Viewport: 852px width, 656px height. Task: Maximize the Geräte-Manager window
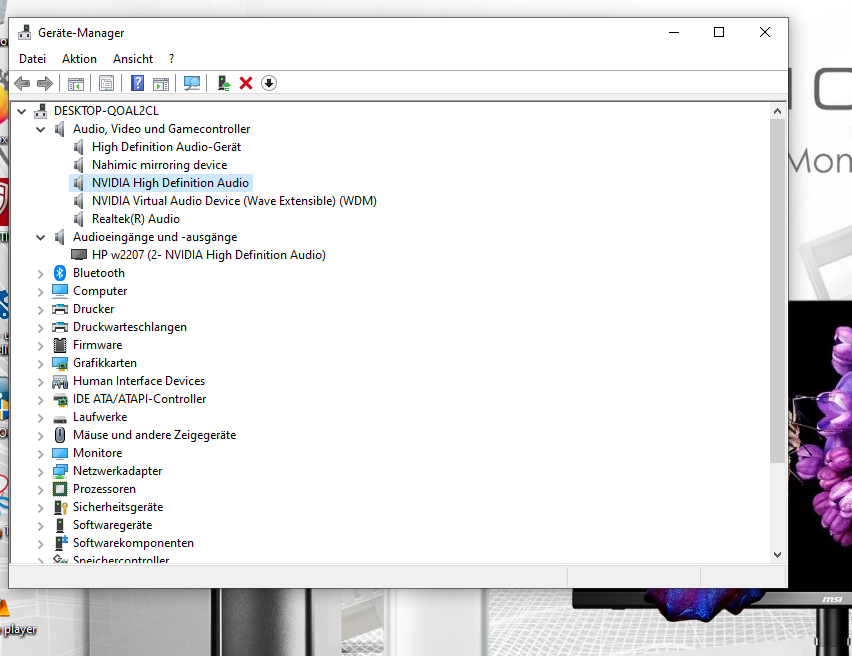pyautogui.click(x=719, y=33)
